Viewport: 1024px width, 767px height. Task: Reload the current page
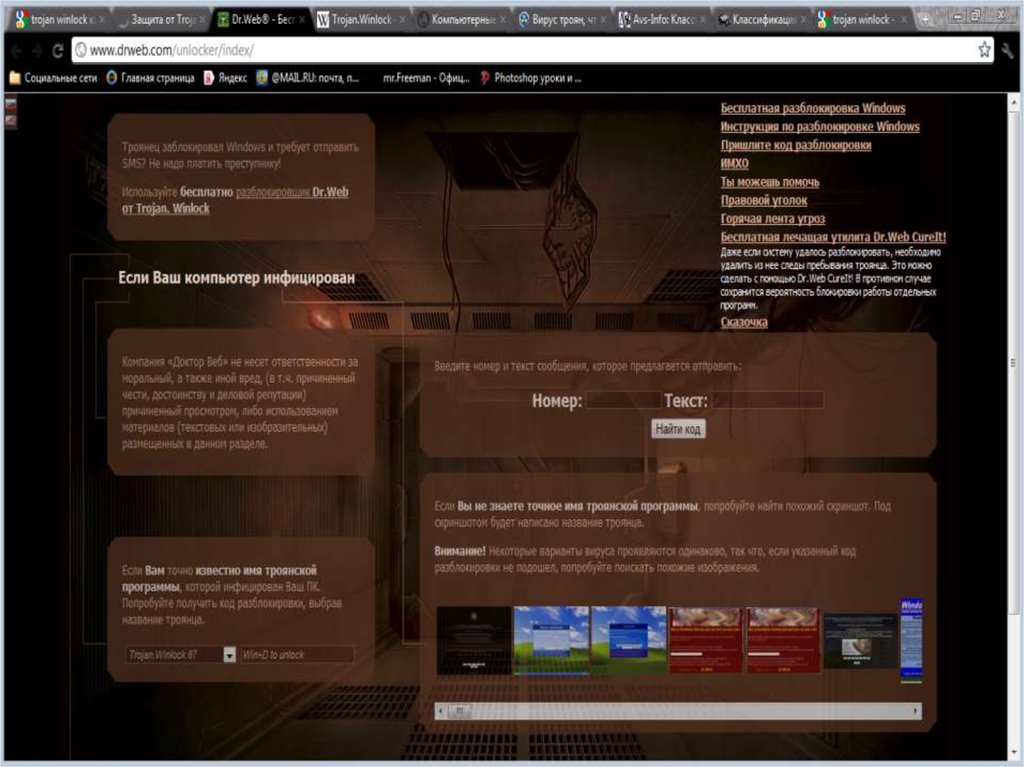click(57, 51)
